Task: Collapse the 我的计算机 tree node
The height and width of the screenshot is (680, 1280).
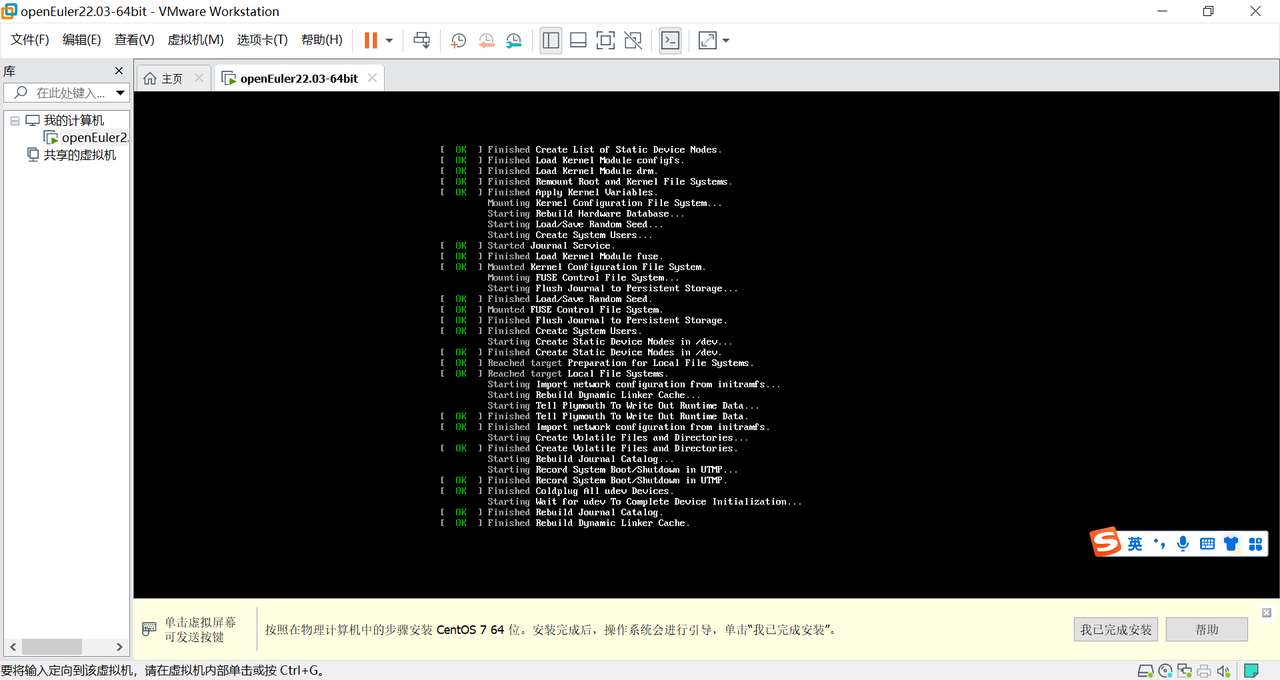Action: pos(15,120)
